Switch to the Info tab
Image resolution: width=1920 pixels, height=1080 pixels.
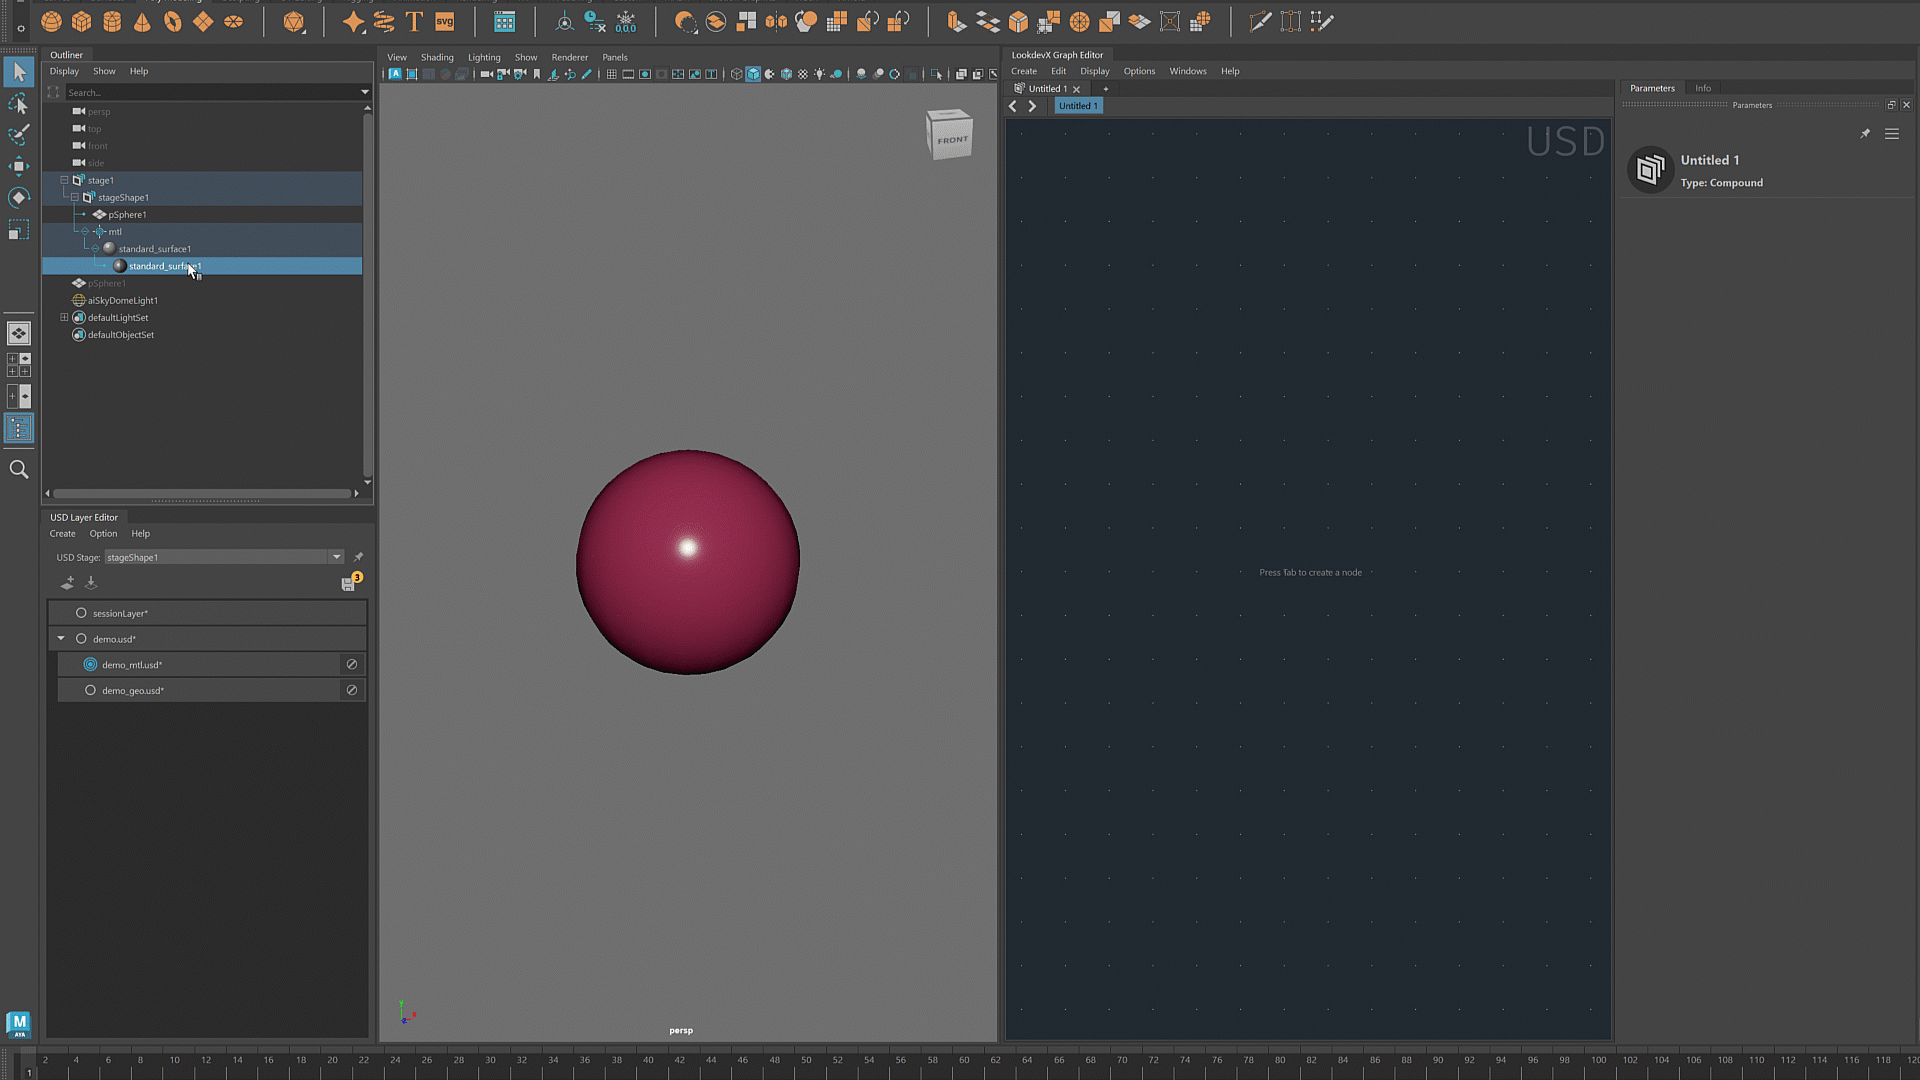tap(1702, 88)
